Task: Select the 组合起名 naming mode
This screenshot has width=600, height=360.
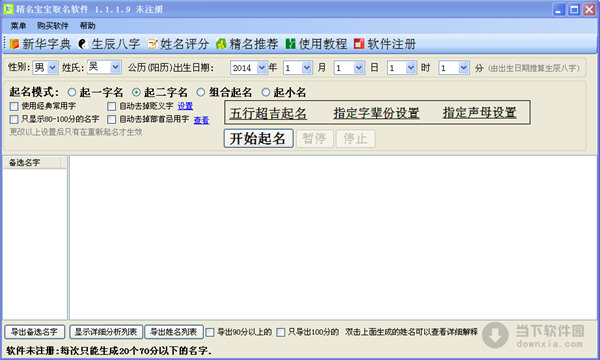Action: (x=201, y=92)
